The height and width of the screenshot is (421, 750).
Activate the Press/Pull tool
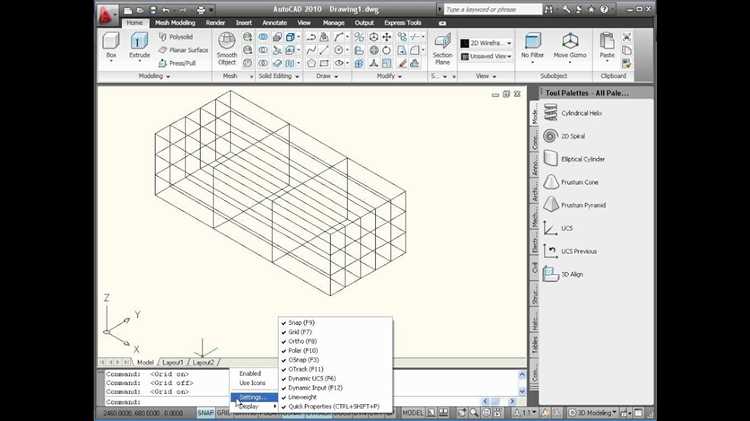click(x=177, y=63)
